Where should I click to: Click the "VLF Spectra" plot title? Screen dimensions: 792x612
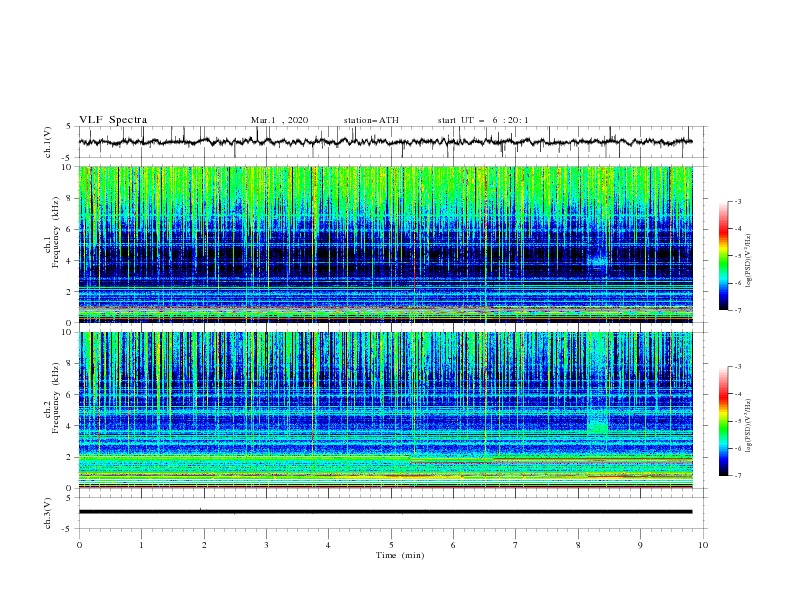tap(113, 120)
